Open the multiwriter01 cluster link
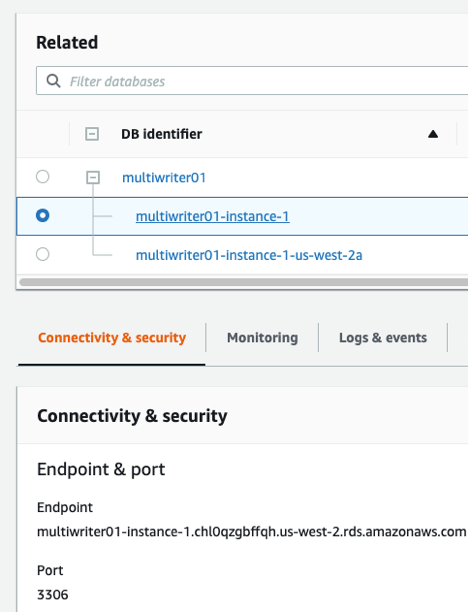The height and width of the screenshot is (612, 468). [x=164, y=178]
